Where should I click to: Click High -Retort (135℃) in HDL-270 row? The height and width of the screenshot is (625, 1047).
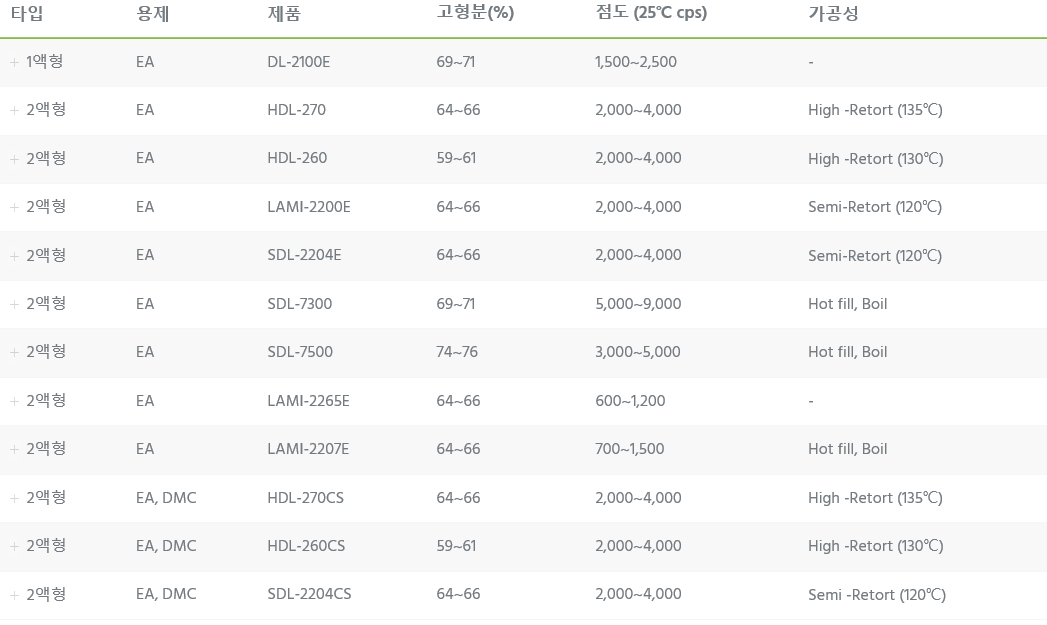click(875, 110)
